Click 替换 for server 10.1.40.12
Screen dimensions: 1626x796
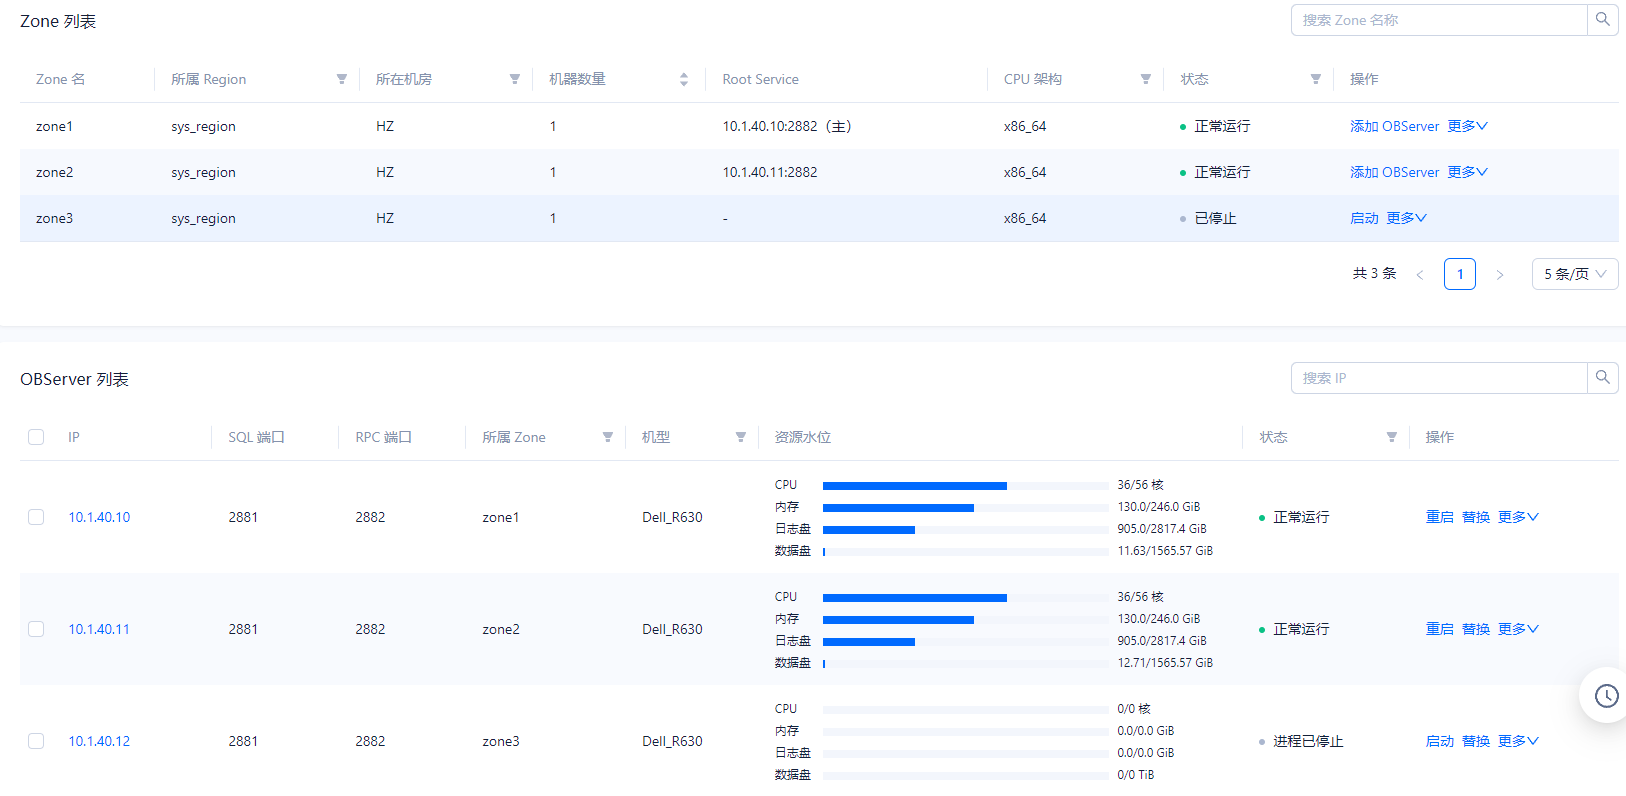tap(1476, 741)
